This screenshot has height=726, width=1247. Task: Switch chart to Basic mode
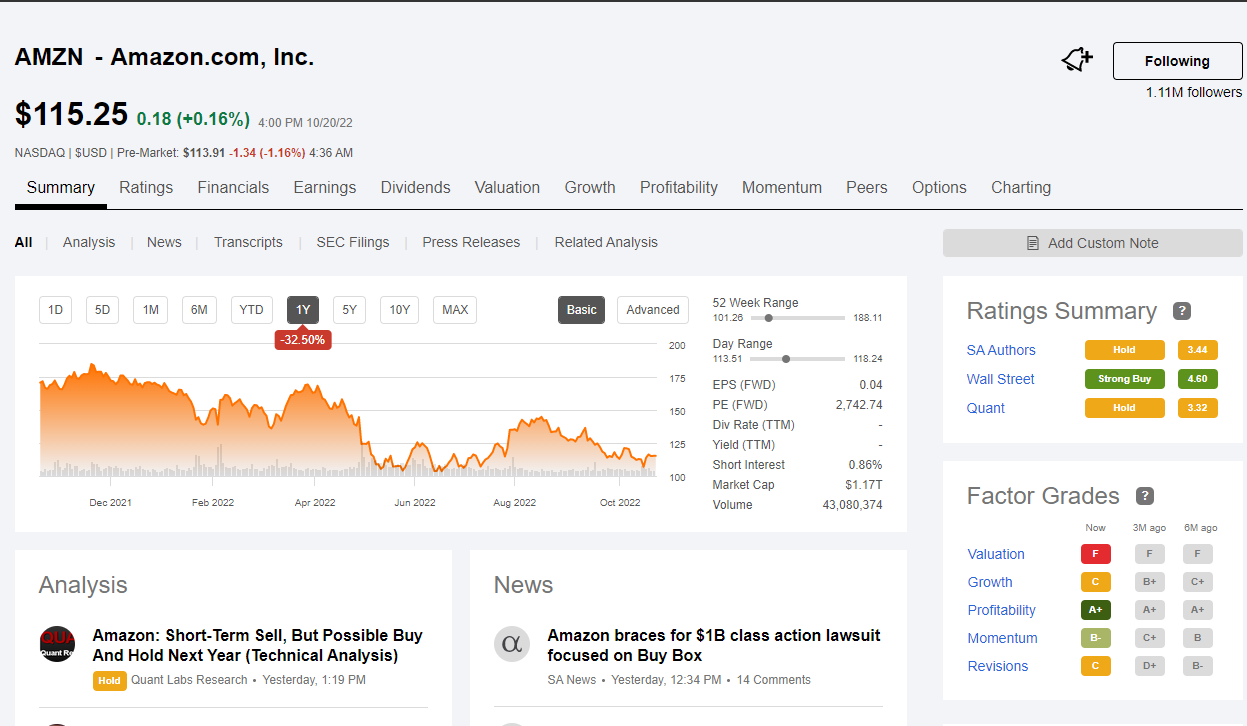581,310
